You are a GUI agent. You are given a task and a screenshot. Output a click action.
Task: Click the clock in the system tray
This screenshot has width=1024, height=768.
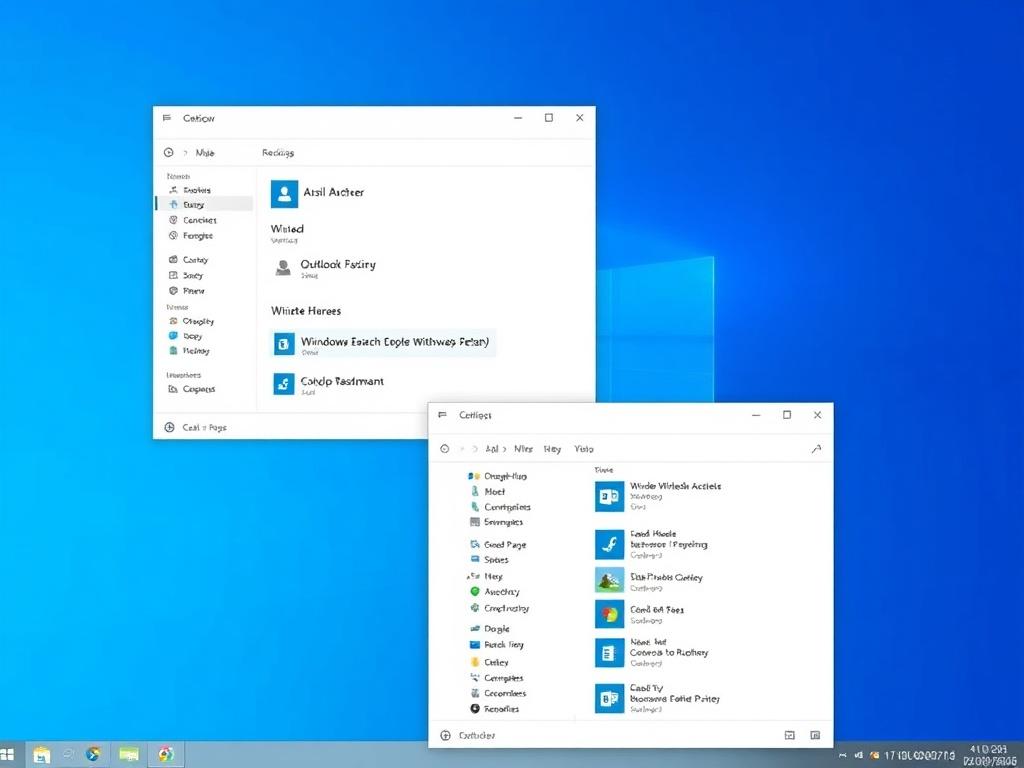[x=985, y=752]
